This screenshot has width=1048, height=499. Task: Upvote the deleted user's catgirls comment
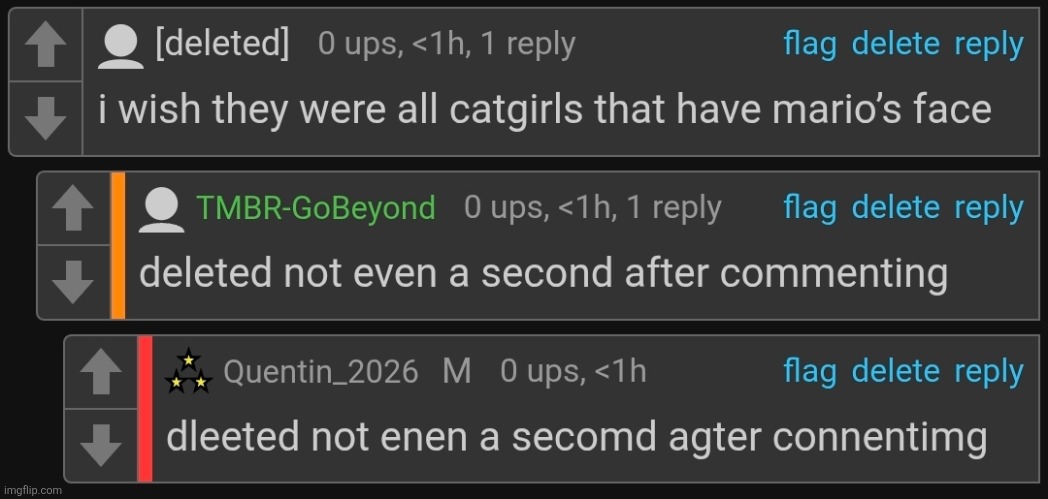[x=44, y=48]
